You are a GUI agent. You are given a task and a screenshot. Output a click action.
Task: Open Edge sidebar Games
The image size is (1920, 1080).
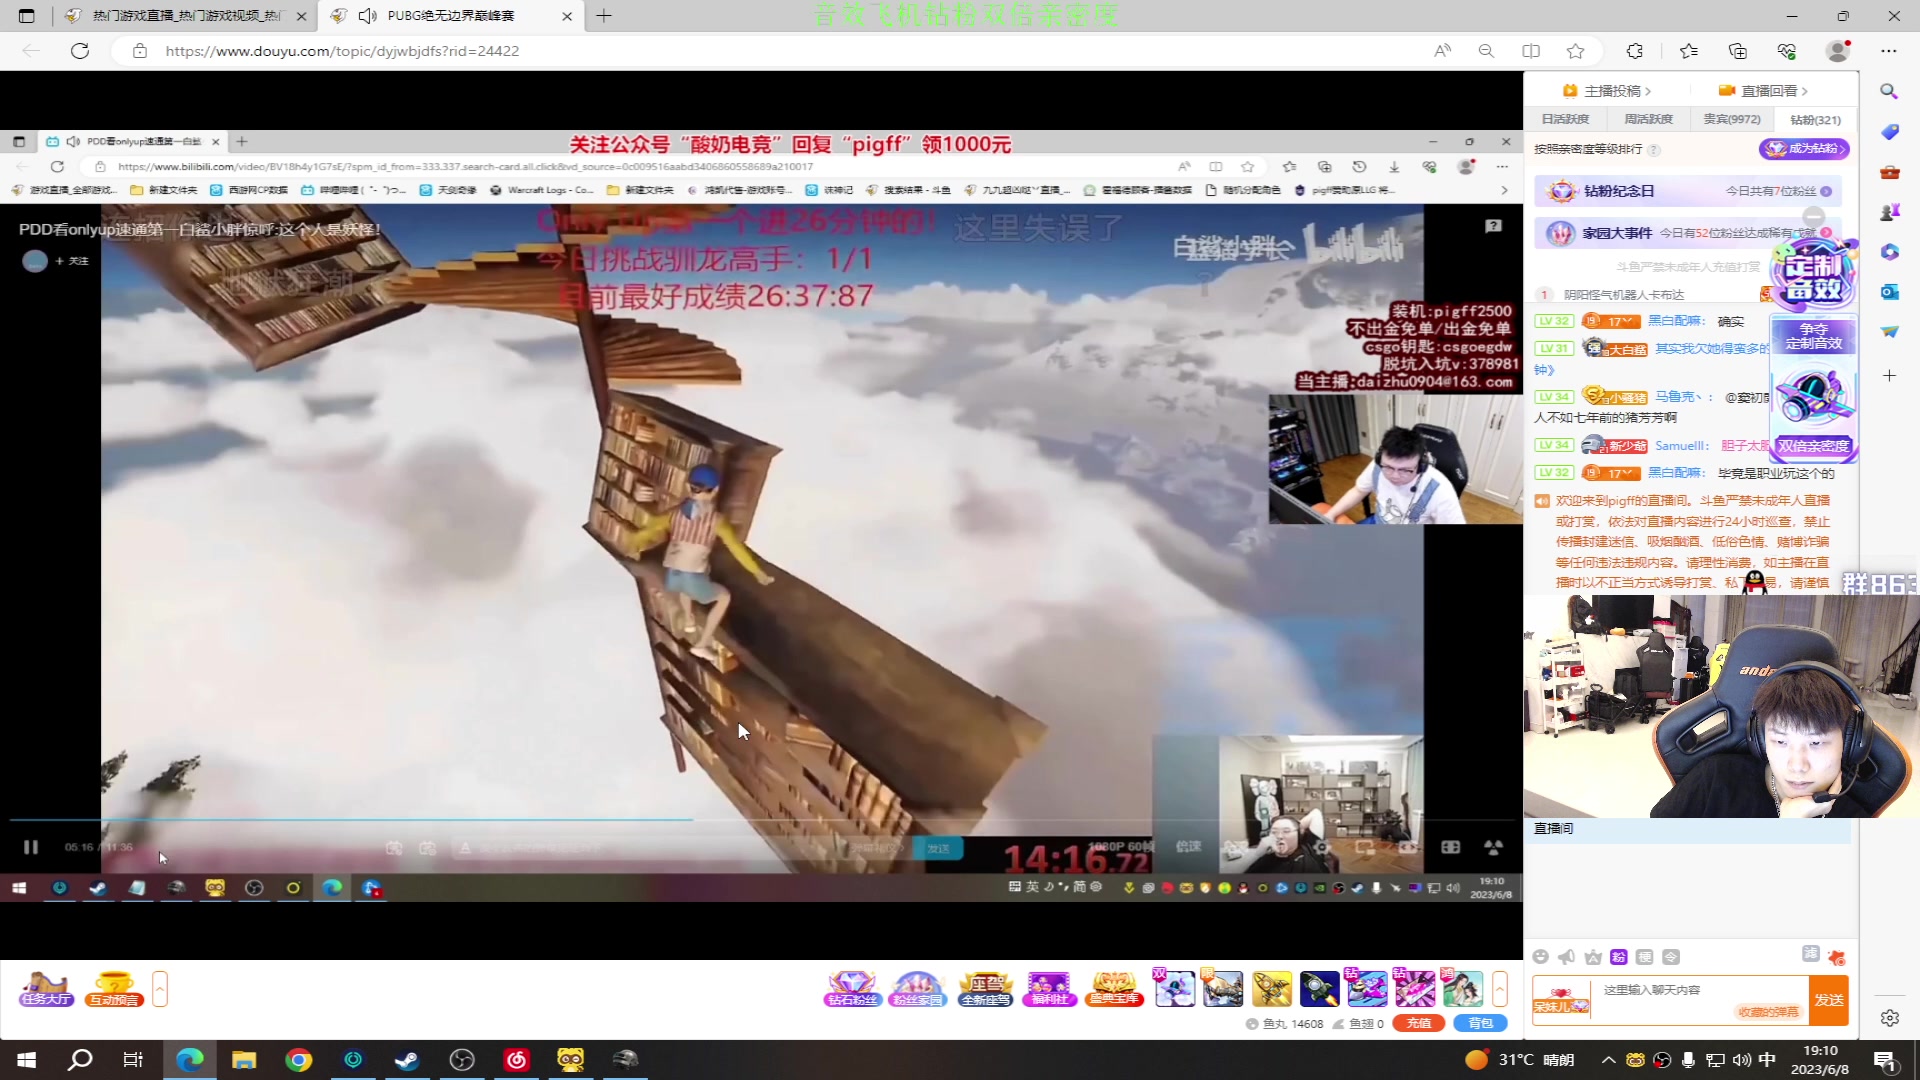click(1889, 212)
